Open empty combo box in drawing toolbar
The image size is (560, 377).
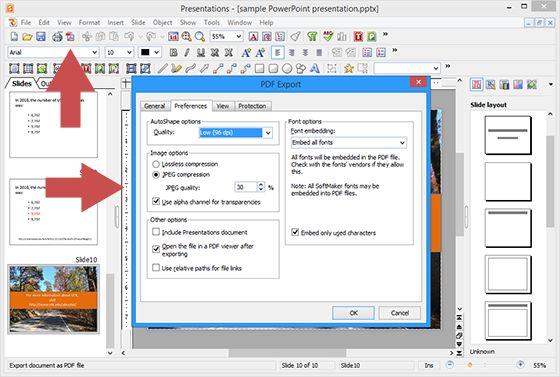[407, 68]
